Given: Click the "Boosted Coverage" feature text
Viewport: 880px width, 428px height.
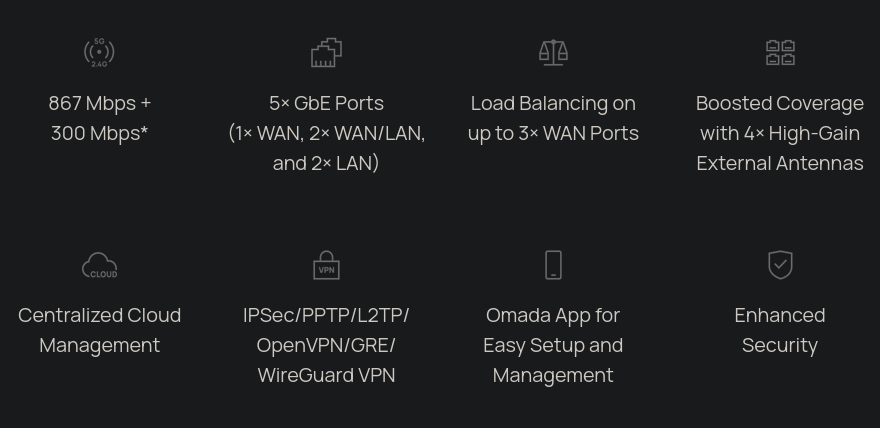Looking at the screenshot, I should 780,103.
